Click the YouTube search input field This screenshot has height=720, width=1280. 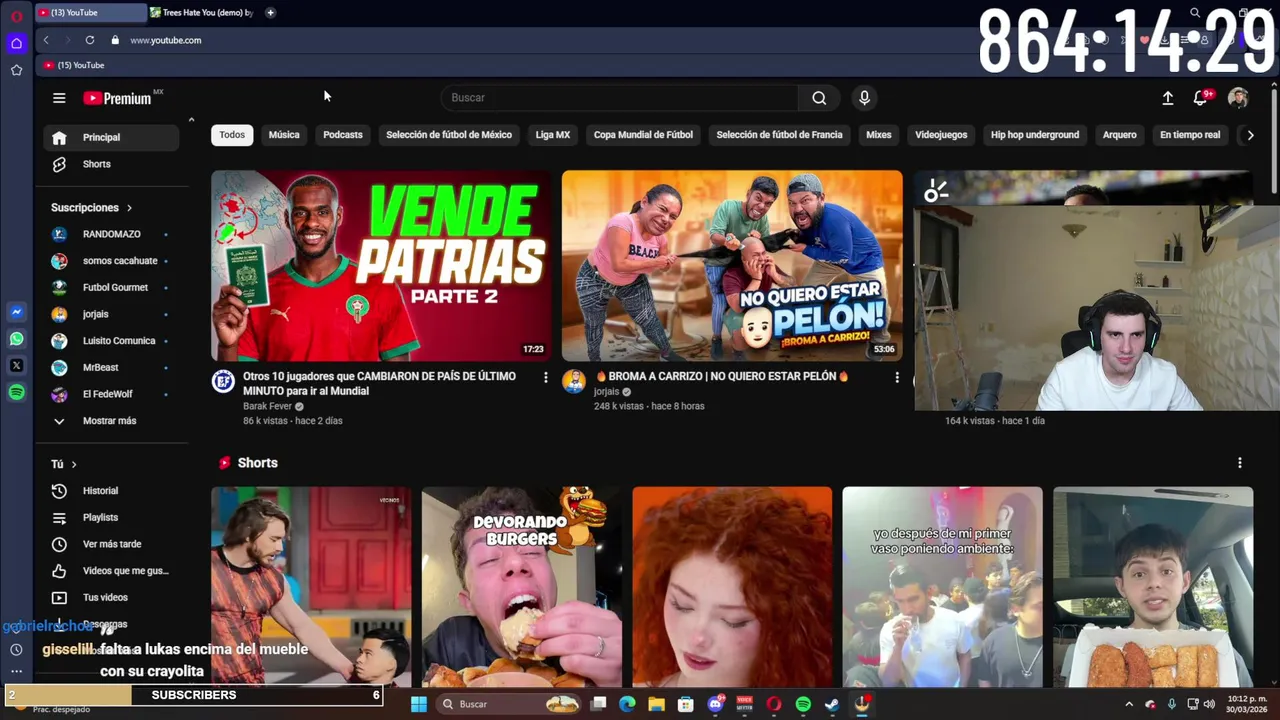point(620,98)
